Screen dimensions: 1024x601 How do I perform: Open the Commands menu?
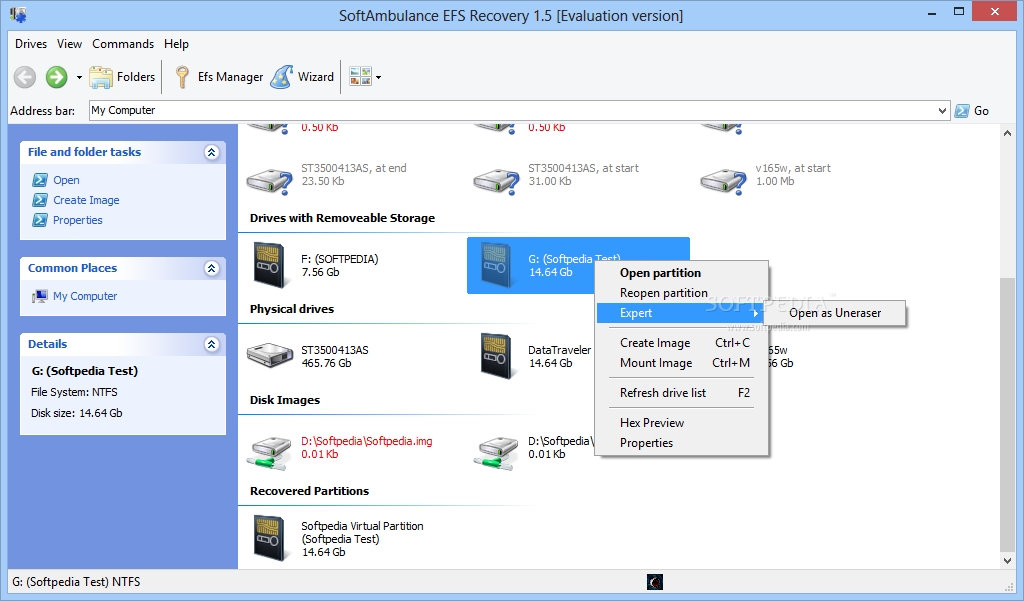pos(123,44)
